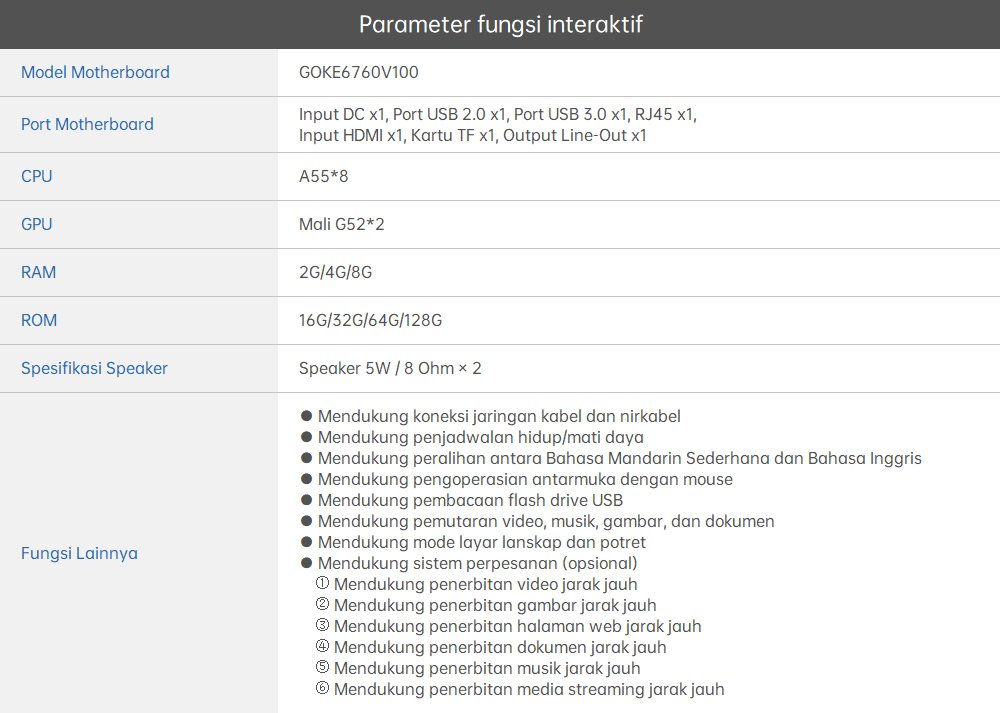
Task: Click the 2G/4G/8G RAM value
Action: (x=335, y=272)
